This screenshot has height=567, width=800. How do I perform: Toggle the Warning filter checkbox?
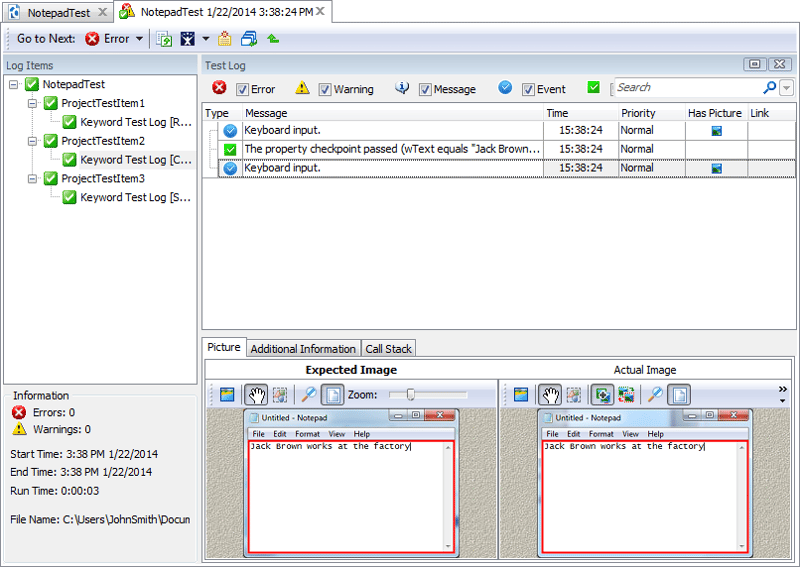[324, 90]
